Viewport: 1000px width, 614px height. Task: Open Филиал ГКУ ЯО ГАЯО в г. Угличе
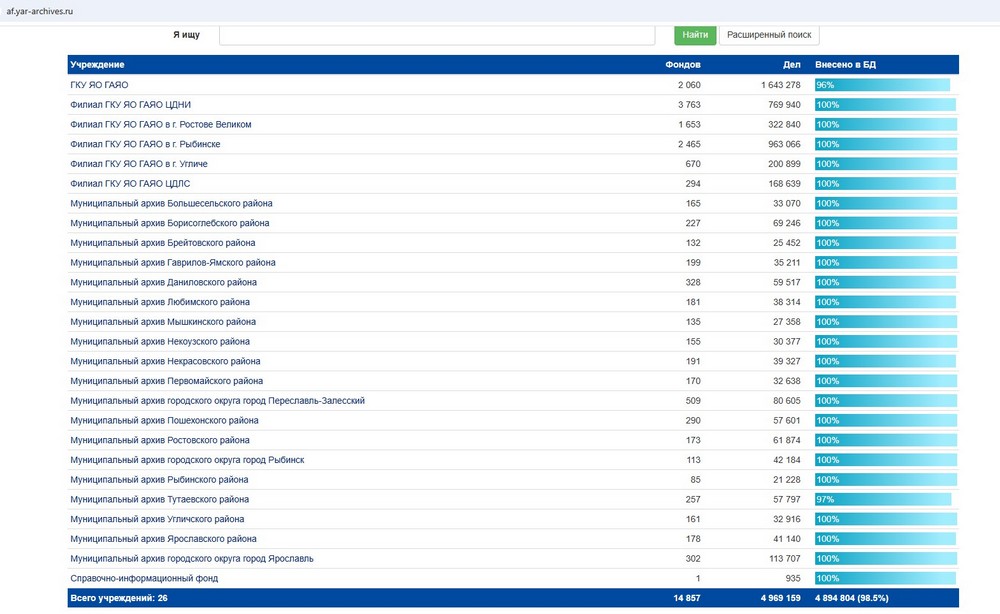click(138, 164)
